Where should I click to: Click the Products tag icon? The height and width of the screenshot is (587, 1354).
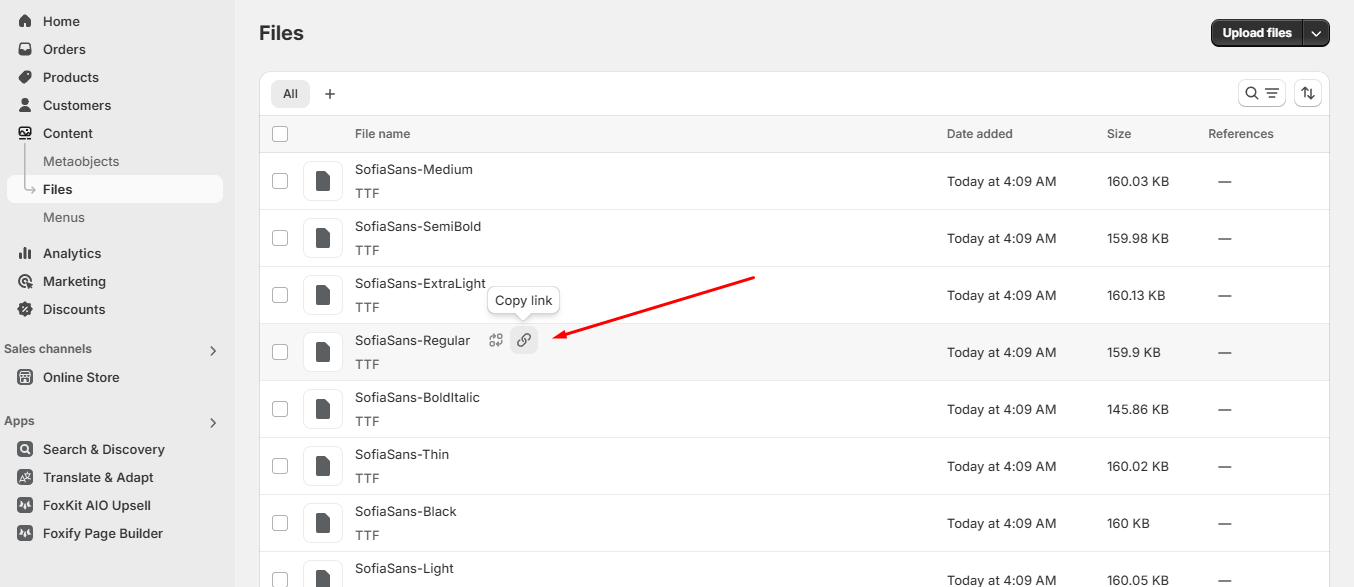(x=25, y=77)
